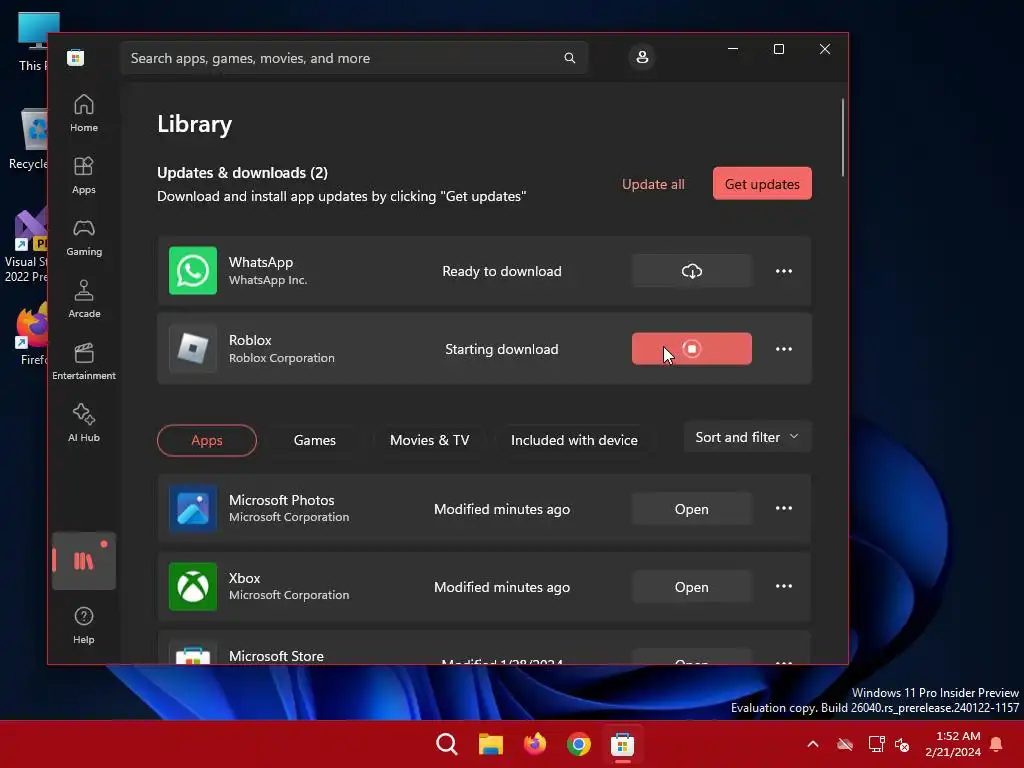
Task: Open Xbox with its Open button
Action: [x=692, y=587]
